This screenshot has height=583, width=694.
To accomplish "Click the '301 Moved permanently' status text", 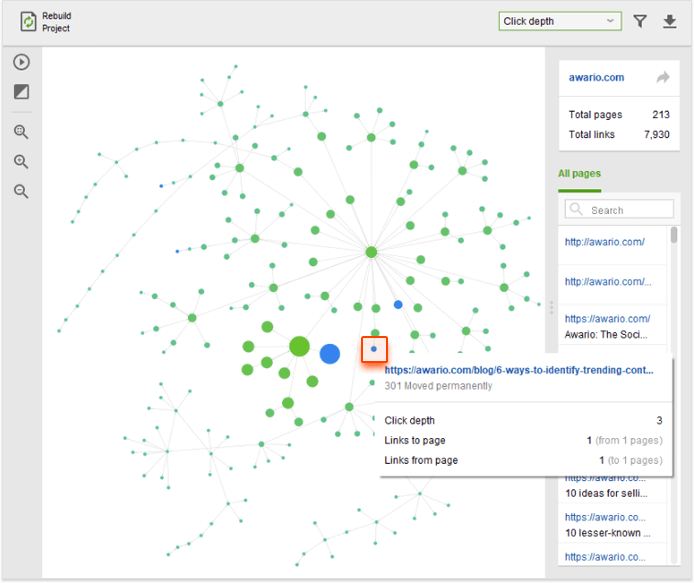I will pos(438,386).
